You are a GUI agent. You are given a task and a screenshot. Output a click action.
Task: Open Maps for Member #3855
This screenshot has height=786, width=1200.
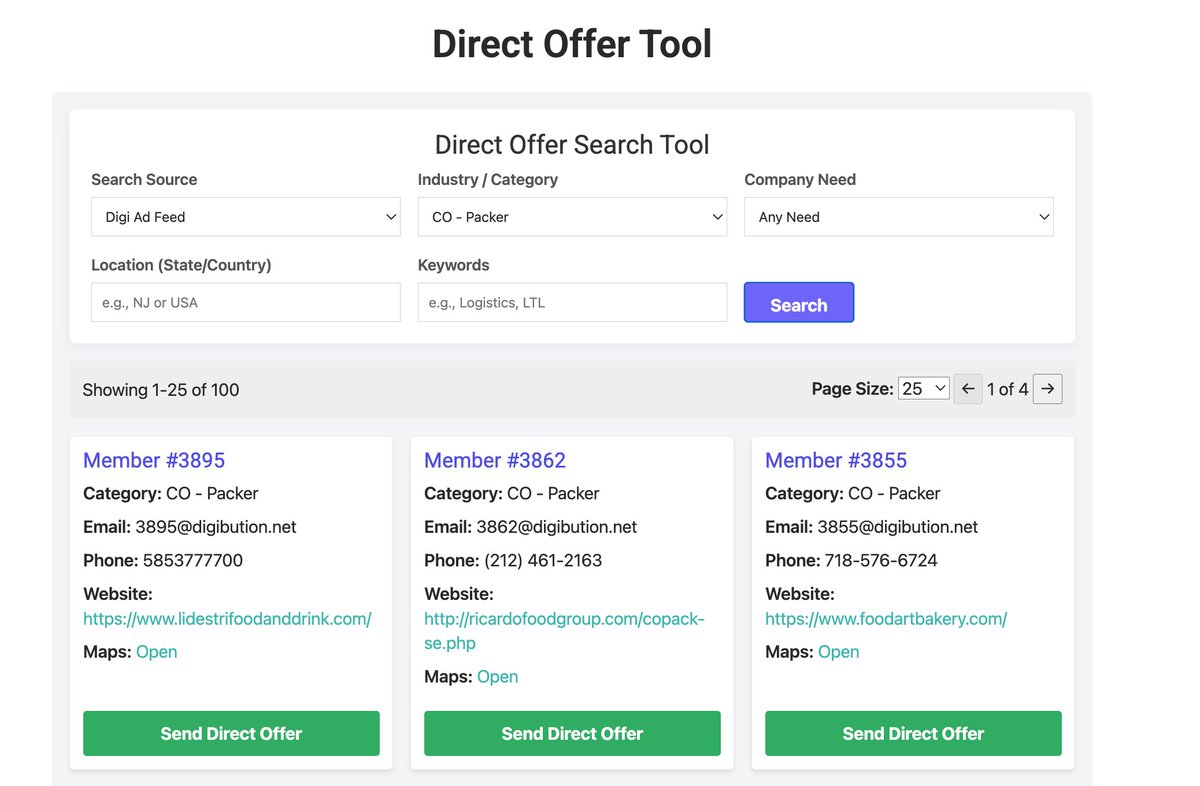pos(839,652)
